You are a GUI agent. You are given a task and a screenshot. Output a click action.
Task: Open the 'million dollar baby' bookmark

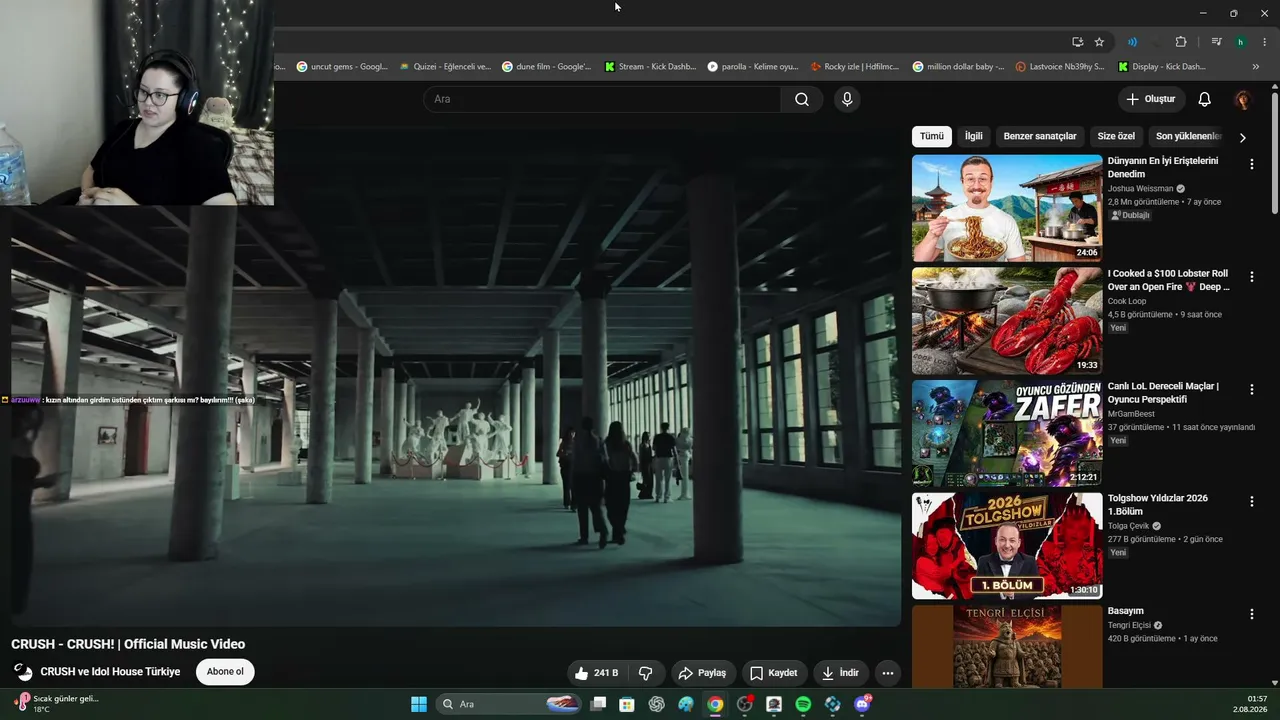[959, 67]
